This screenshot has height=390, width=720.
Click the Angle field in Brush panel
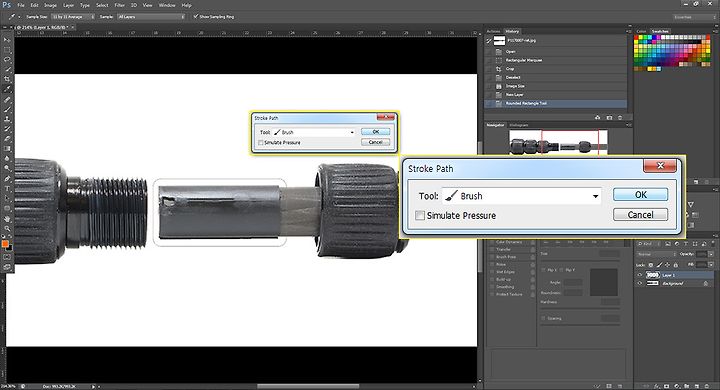click(x=573, y=283)
